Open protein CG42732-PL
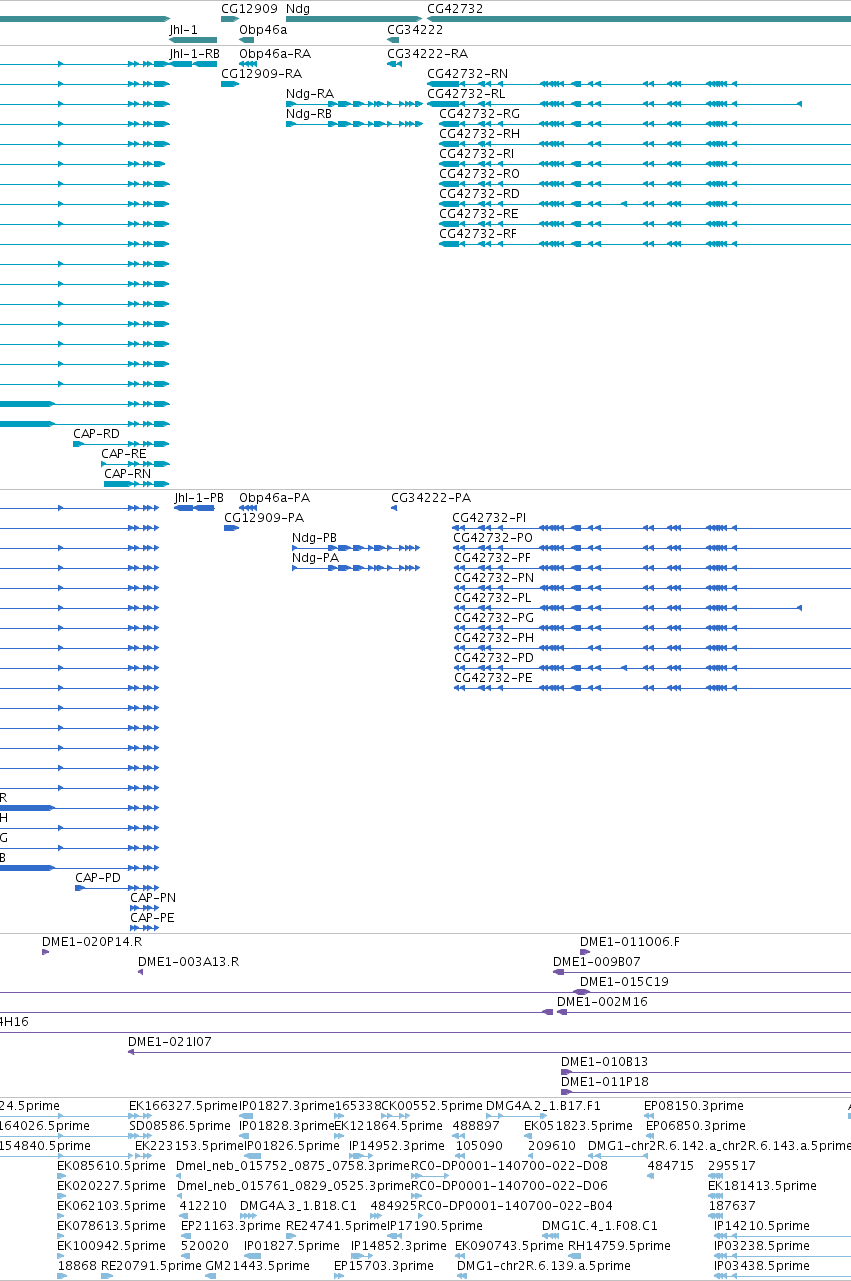This screenshot has height=1281, width=851. (493, 598)
